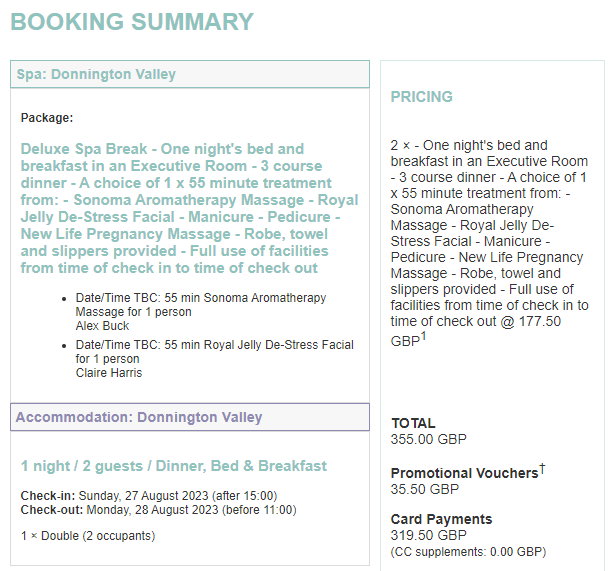Click the Promotional Vouchers label
Viewport: 616px width, 571px height.
tap(464, 473)
